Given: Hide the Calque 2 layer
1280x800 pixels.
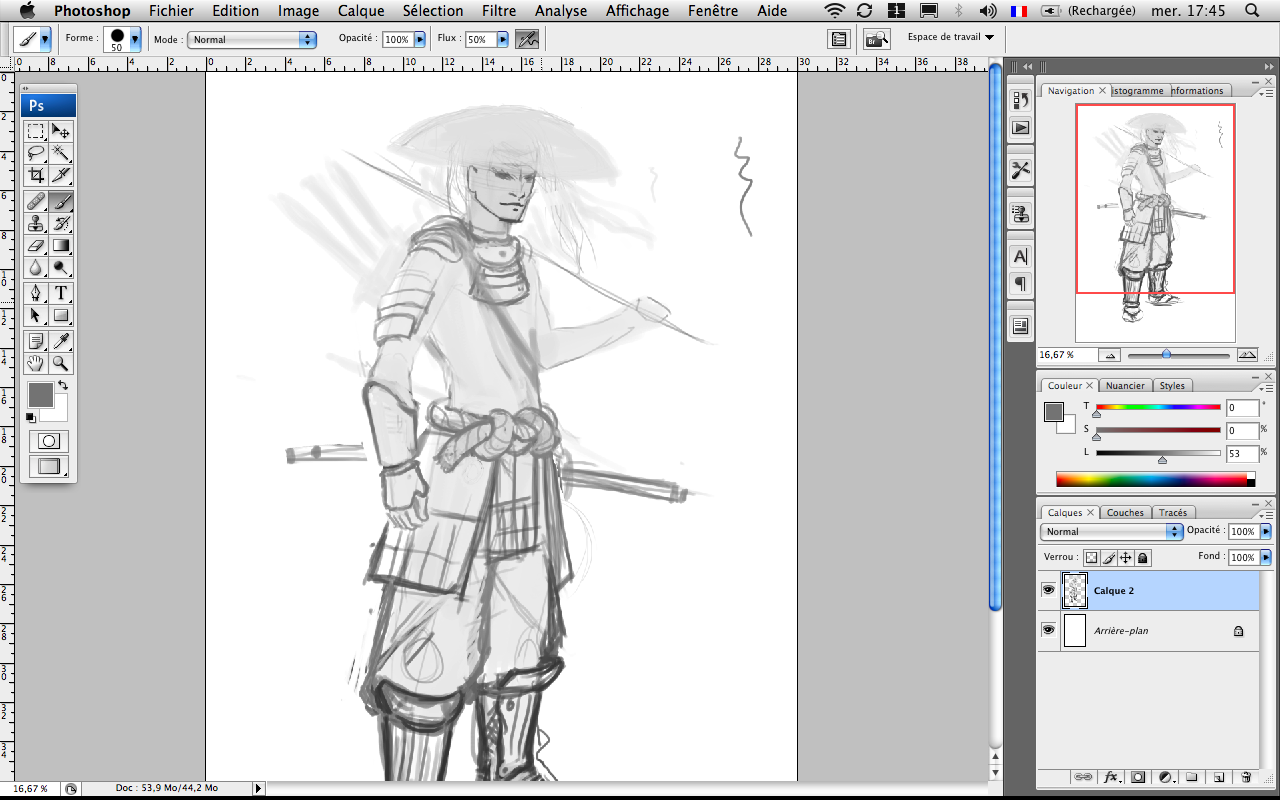Looking at the screenshot, I should click(1048, 590).
